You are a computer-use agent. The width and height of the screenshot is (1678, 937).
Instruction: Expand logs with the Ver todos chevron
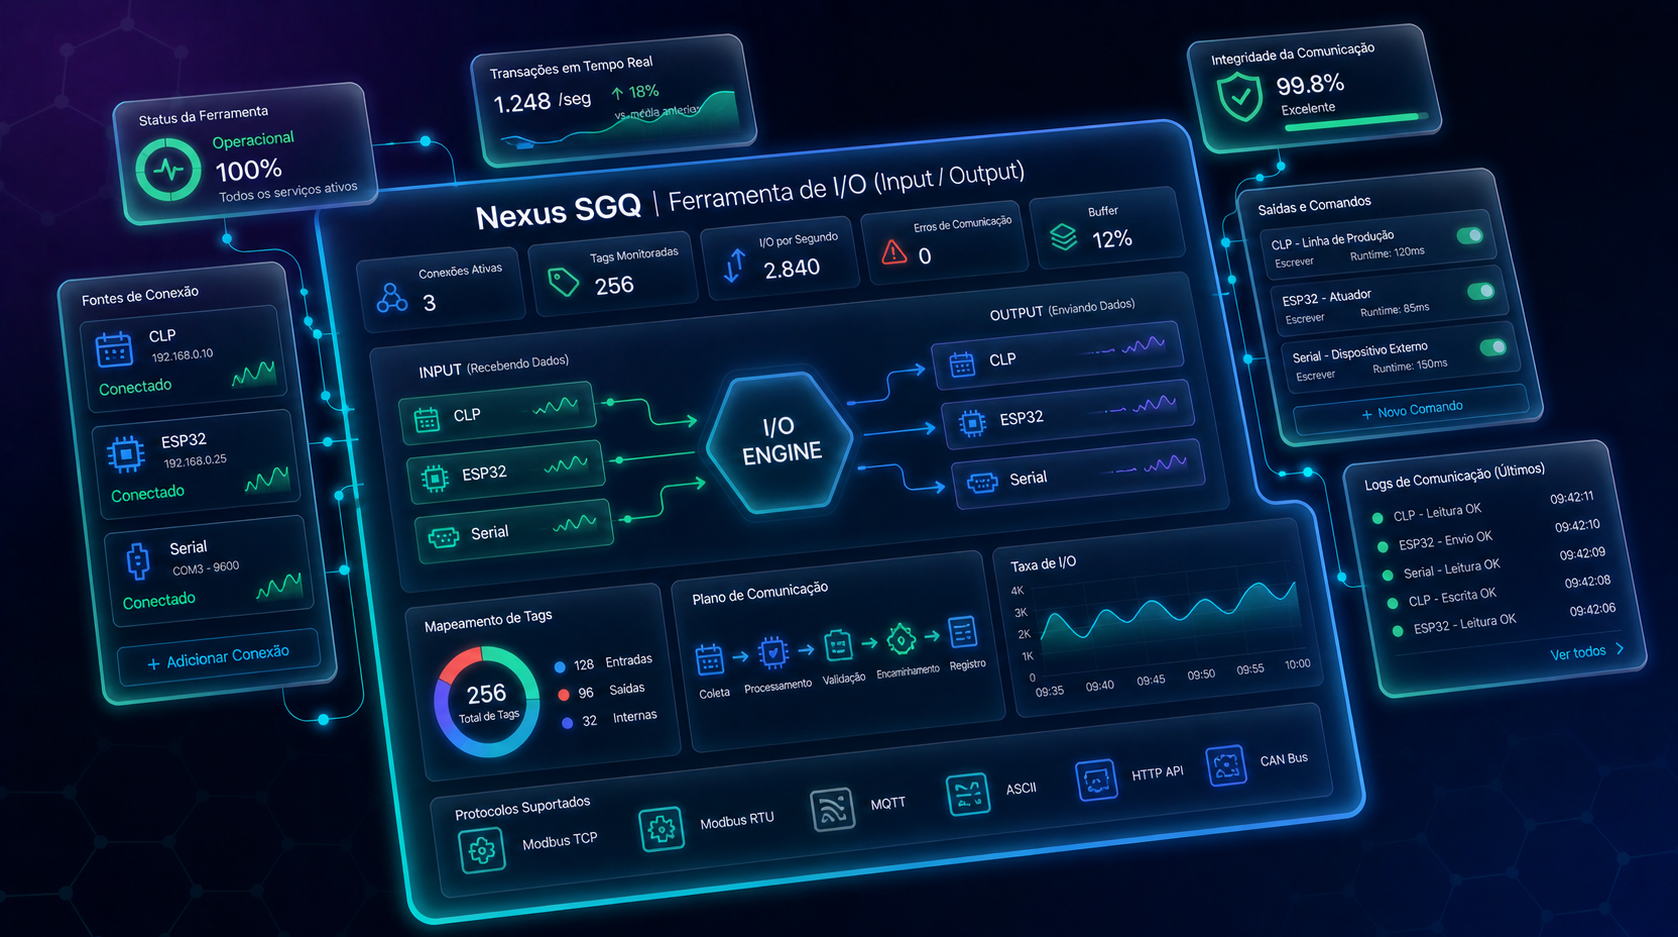[x=1620, y=649]
